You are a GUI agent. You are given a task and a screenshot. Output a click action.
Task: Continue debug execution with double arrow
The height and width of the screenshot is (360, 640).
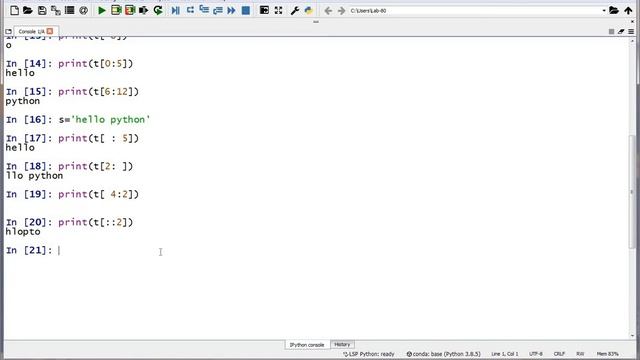coord(231,11)
